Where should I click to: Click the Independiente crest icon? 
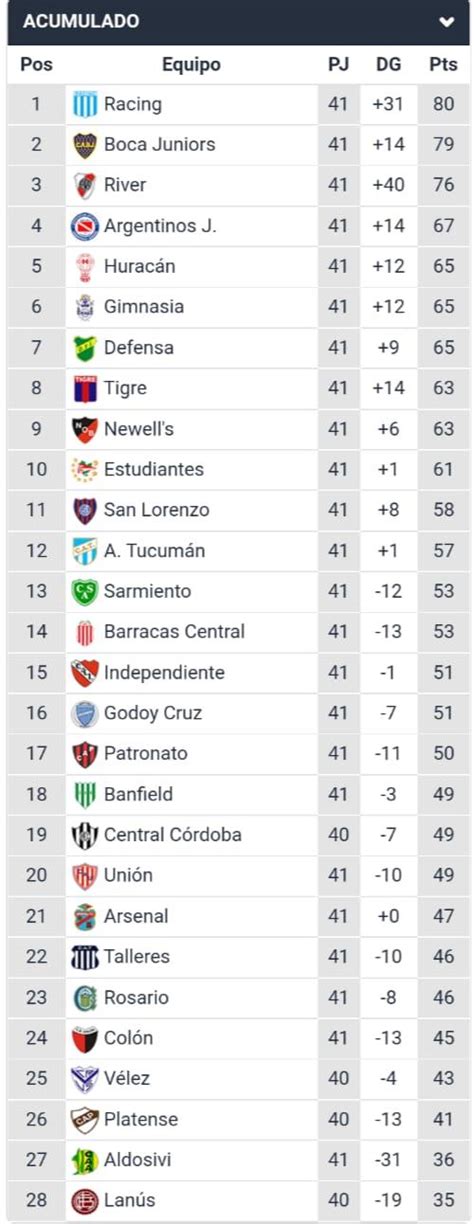85,673
